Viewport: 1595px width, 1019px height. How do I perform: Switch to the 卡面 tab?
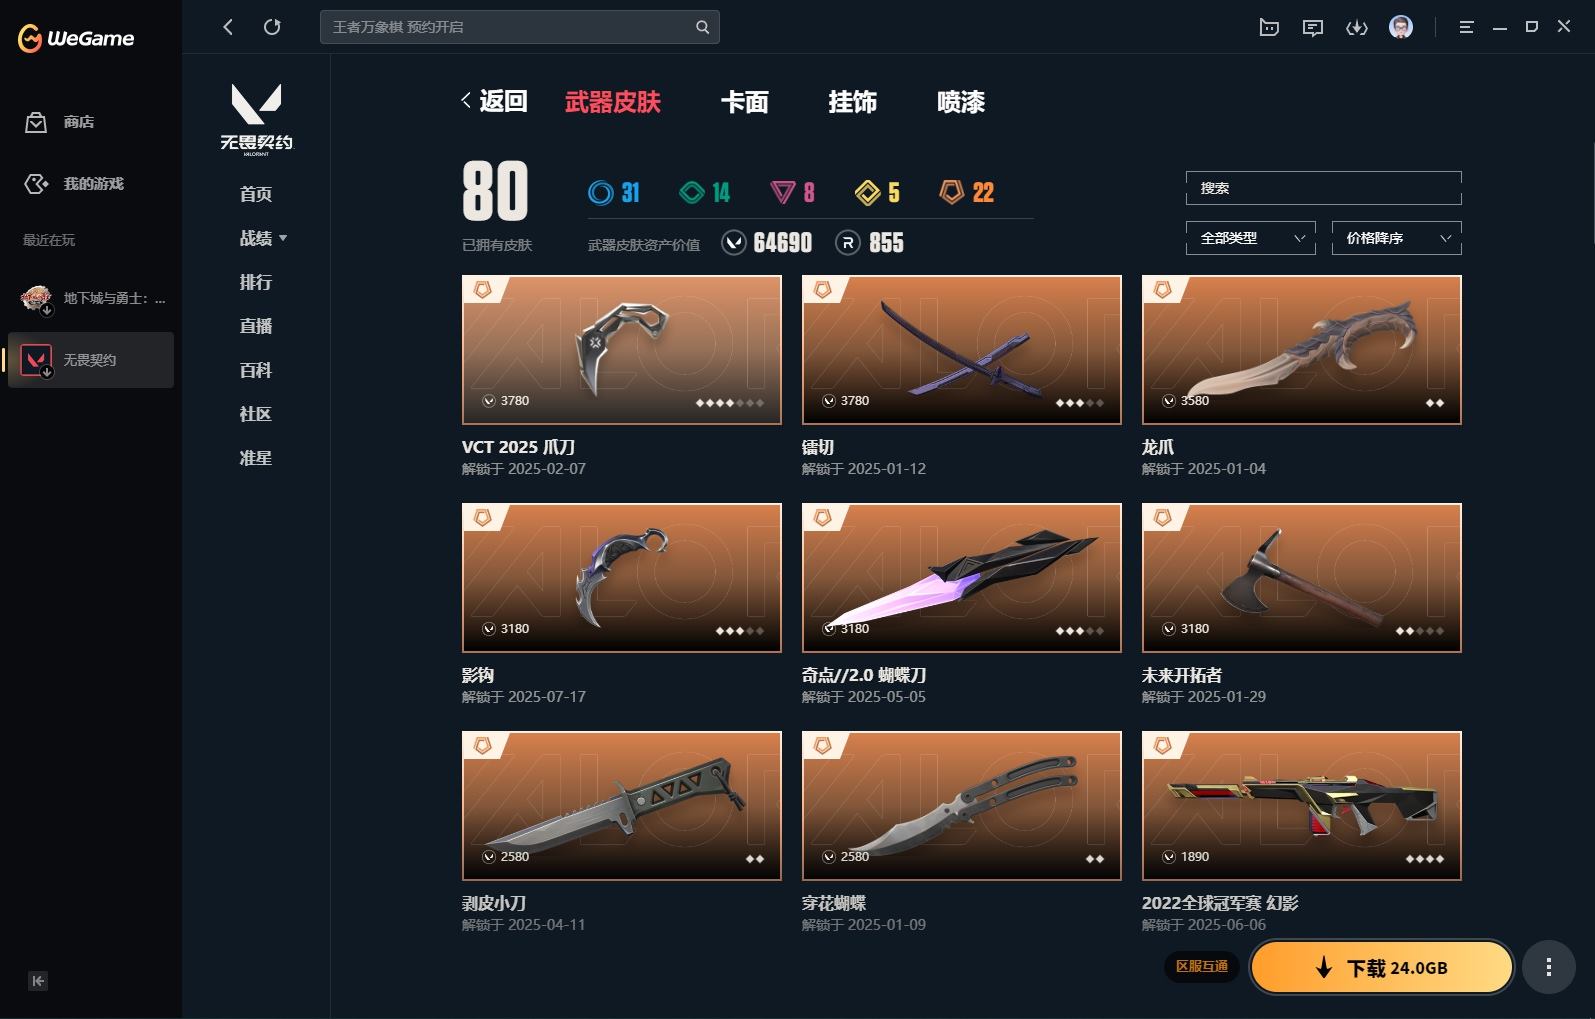[745, 102]
